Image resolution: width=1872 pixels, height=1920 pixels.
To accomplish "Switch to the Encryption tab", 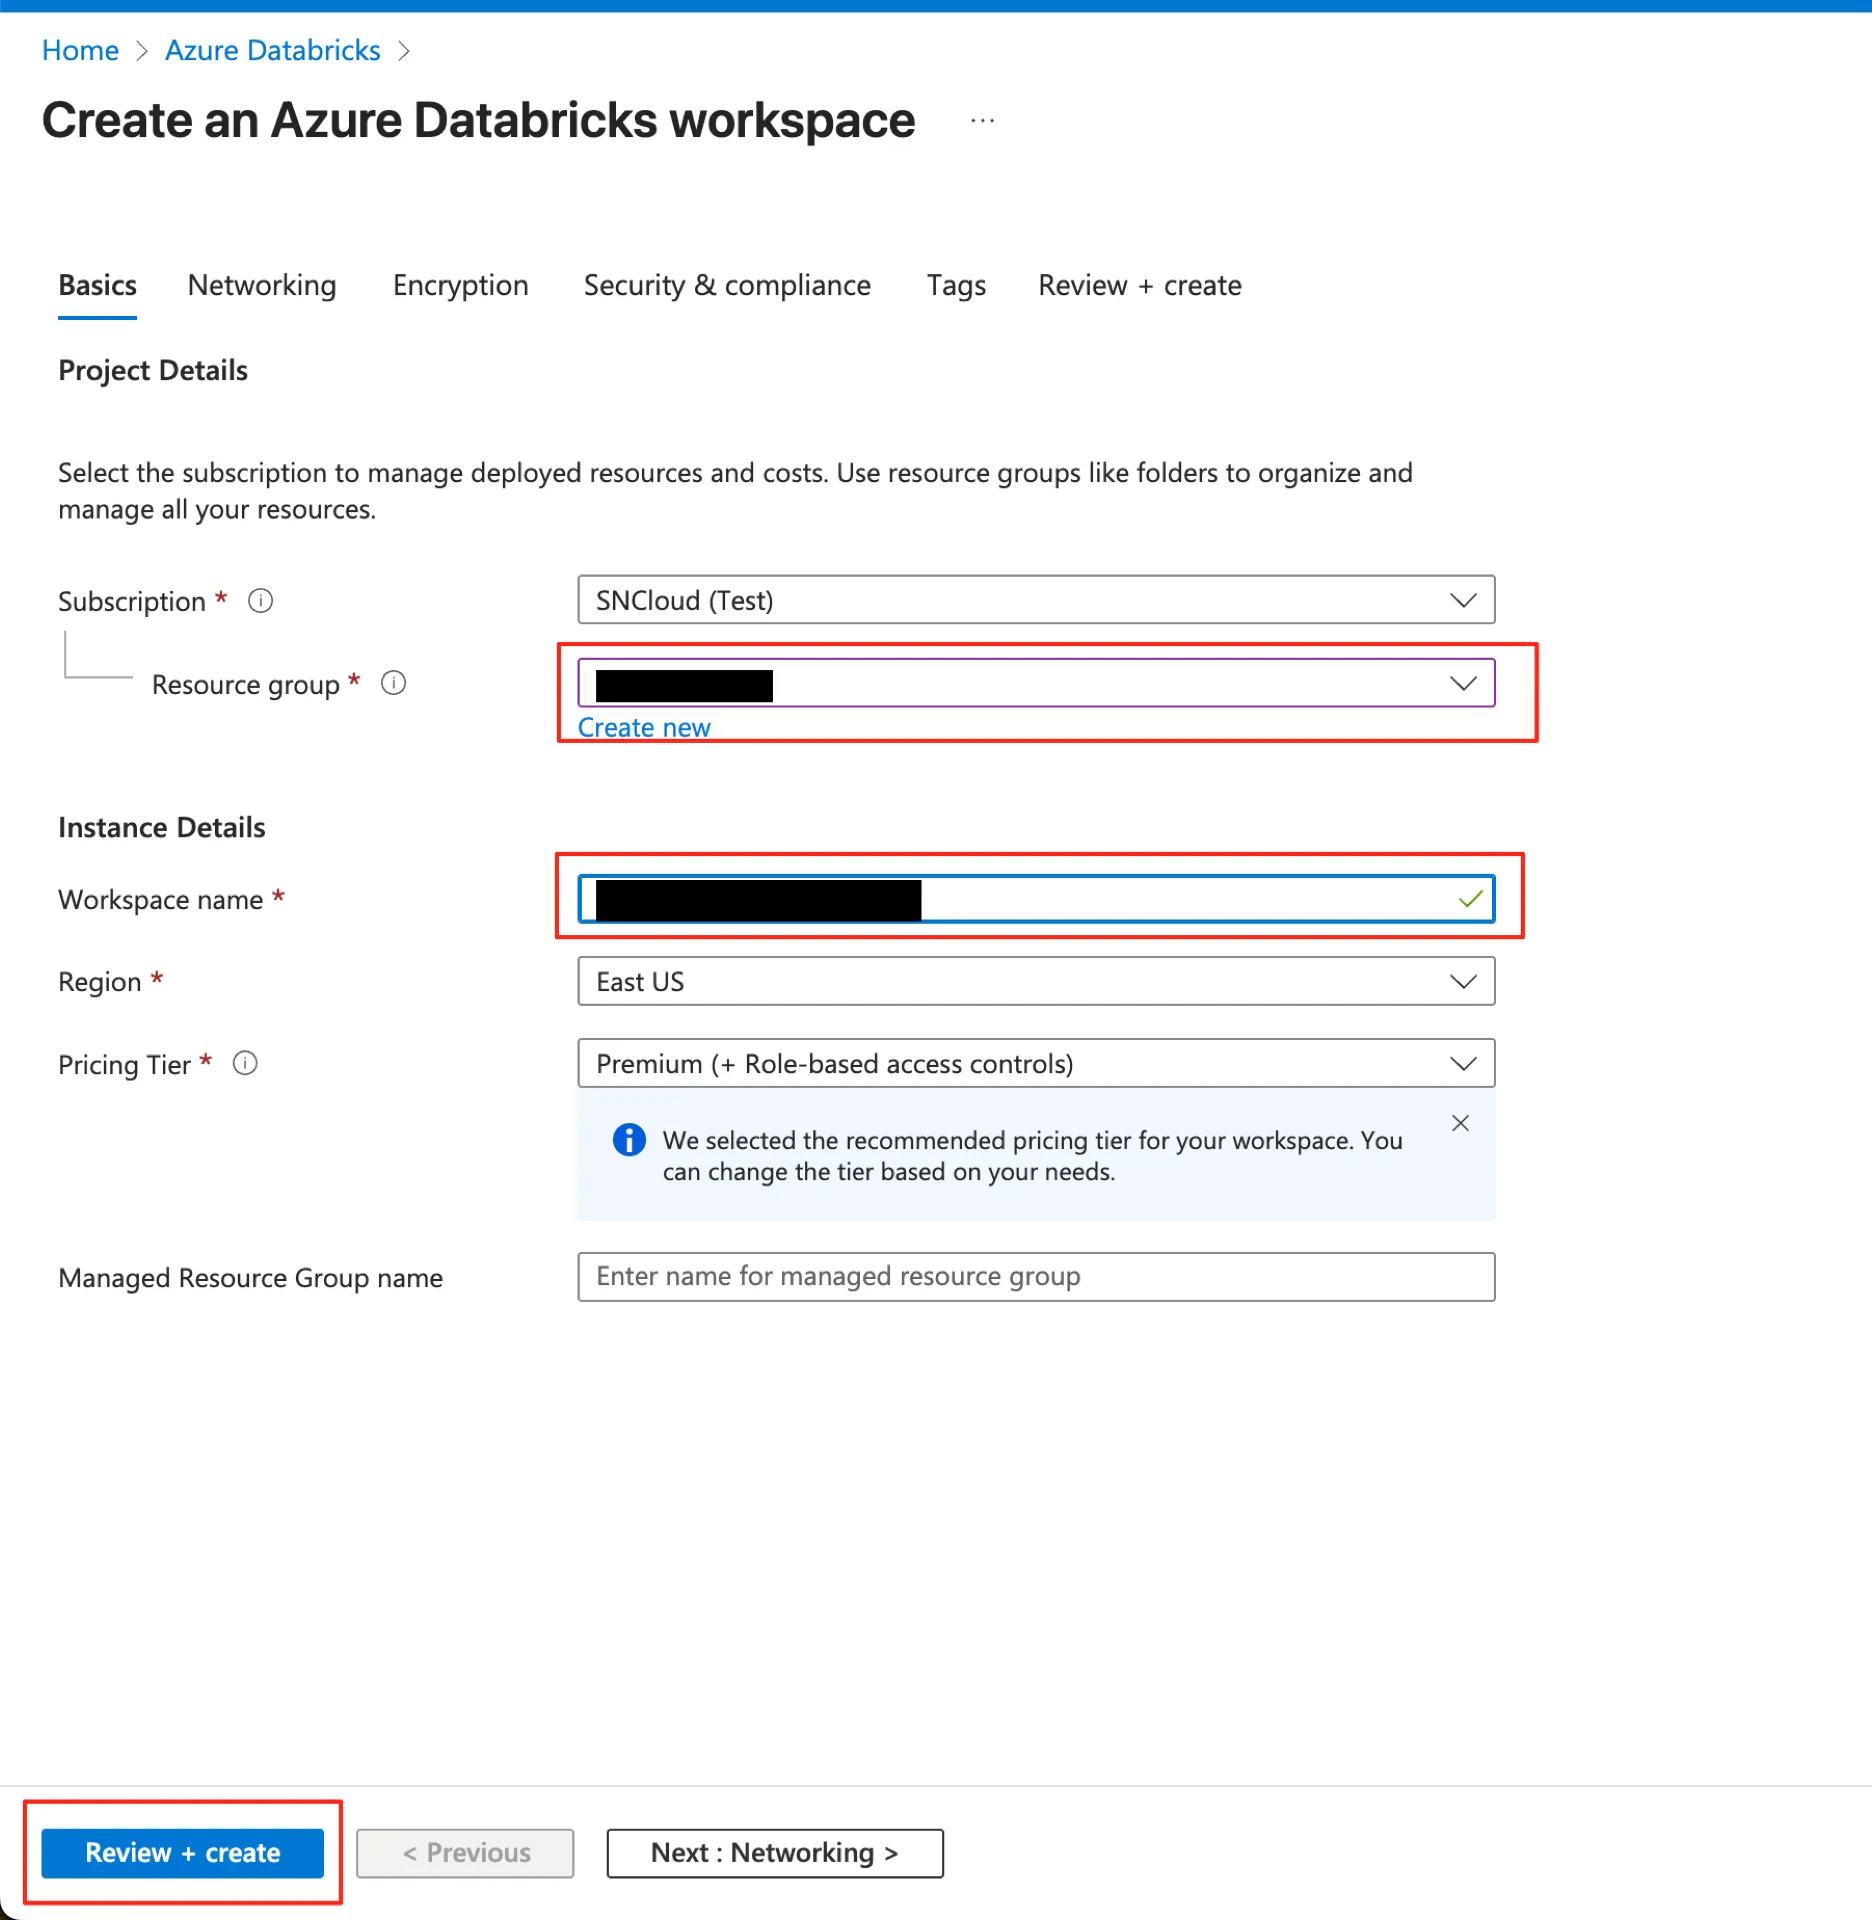I will 460,286.
